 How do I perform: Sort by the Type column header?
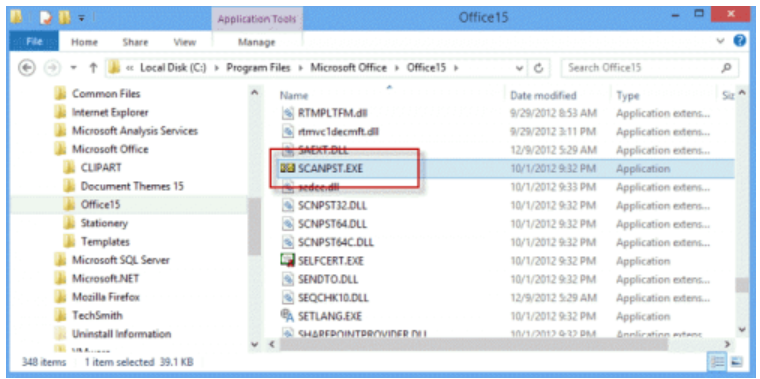point(628,96)
